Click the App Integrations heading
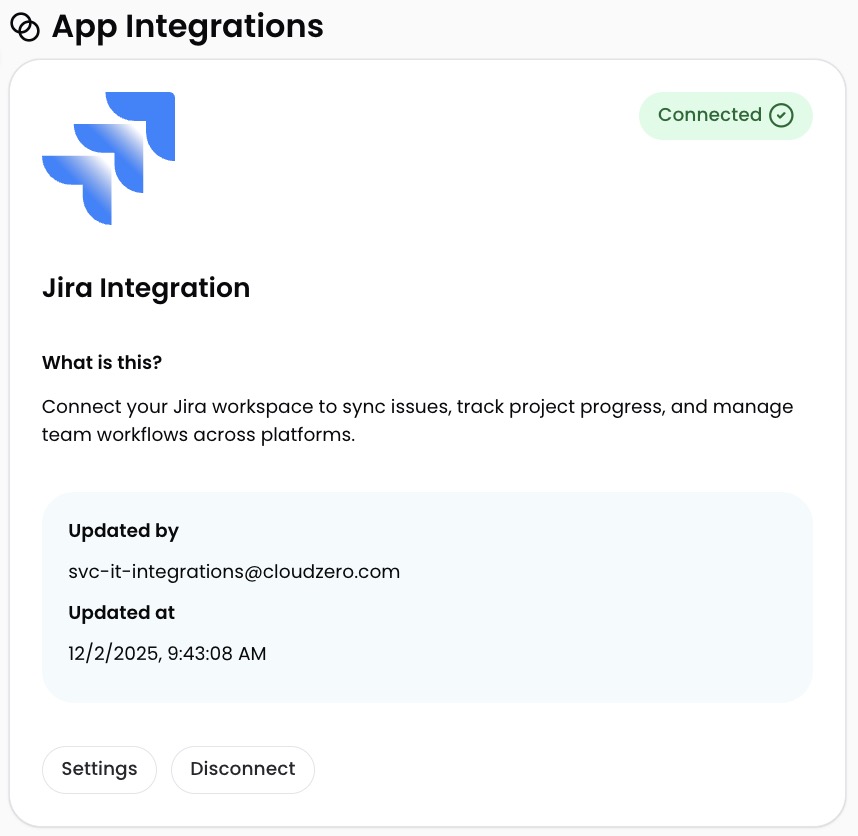 click(188, 27)
